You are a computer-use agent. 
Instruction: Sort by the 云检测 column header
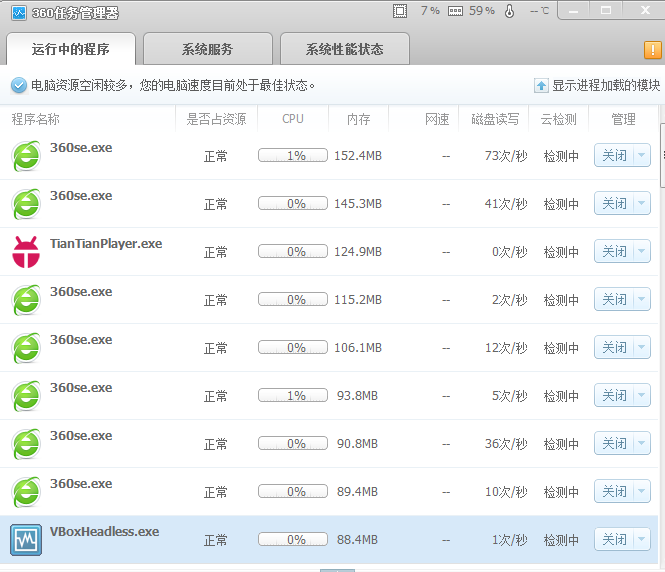[x=559, y=119]
